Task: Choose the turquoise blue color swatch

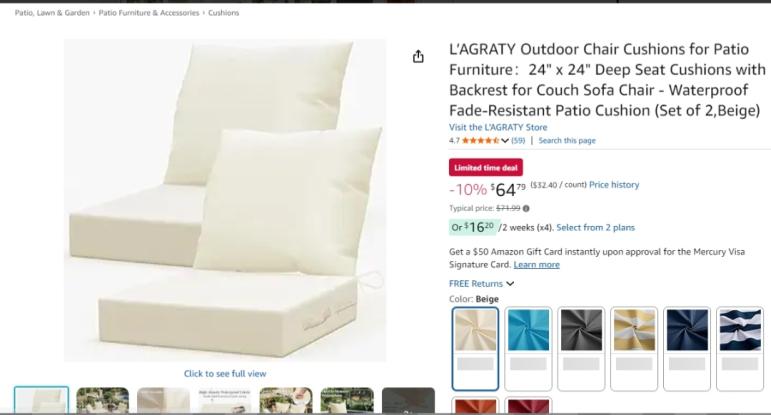Action: tap(528, 349)
